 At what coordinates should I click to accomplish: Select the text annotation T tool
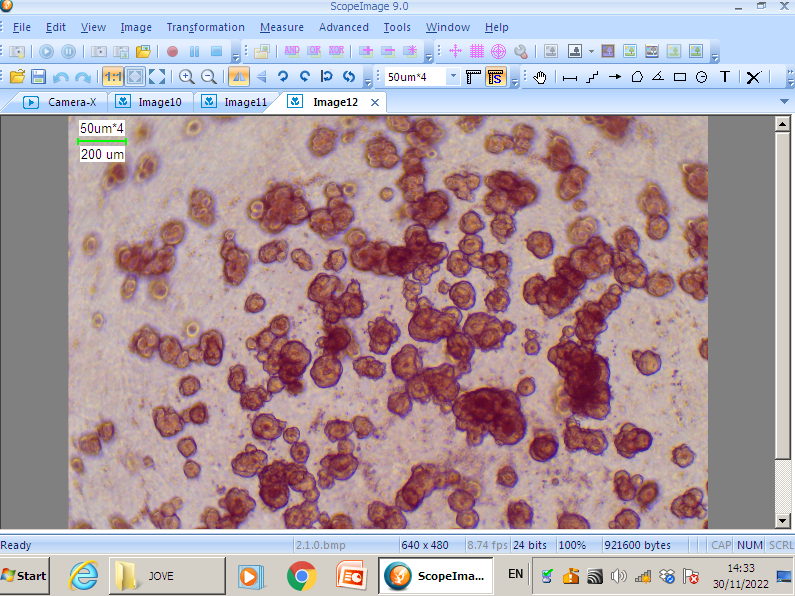(724, 77)
